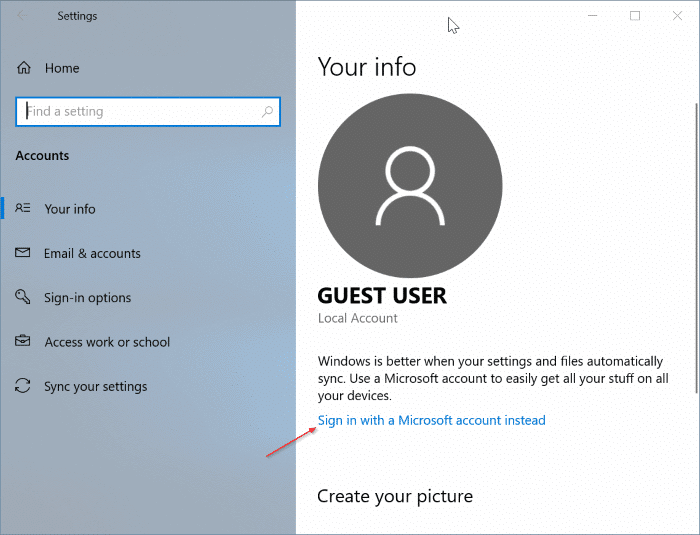Click Sign in with a Microsoft account instead
Screen dimensions: 700x535
432,421
